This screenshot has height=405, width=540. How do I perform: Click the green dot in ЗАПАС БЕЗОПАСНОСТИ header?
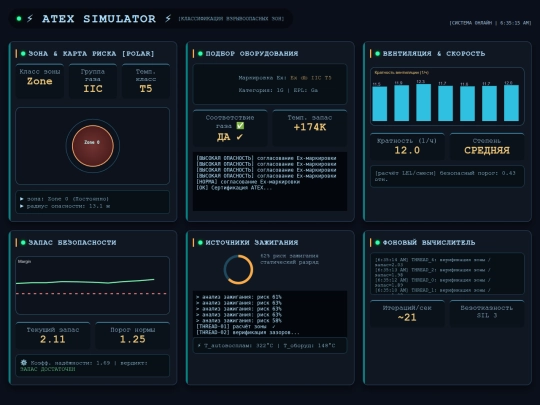tap(23, 242)
